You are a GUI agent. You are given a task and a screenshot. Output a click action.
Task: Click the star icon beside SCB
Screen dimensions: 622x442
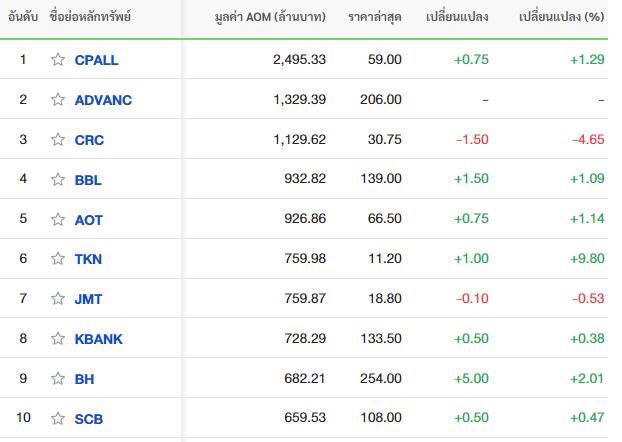tap(58, 418)
